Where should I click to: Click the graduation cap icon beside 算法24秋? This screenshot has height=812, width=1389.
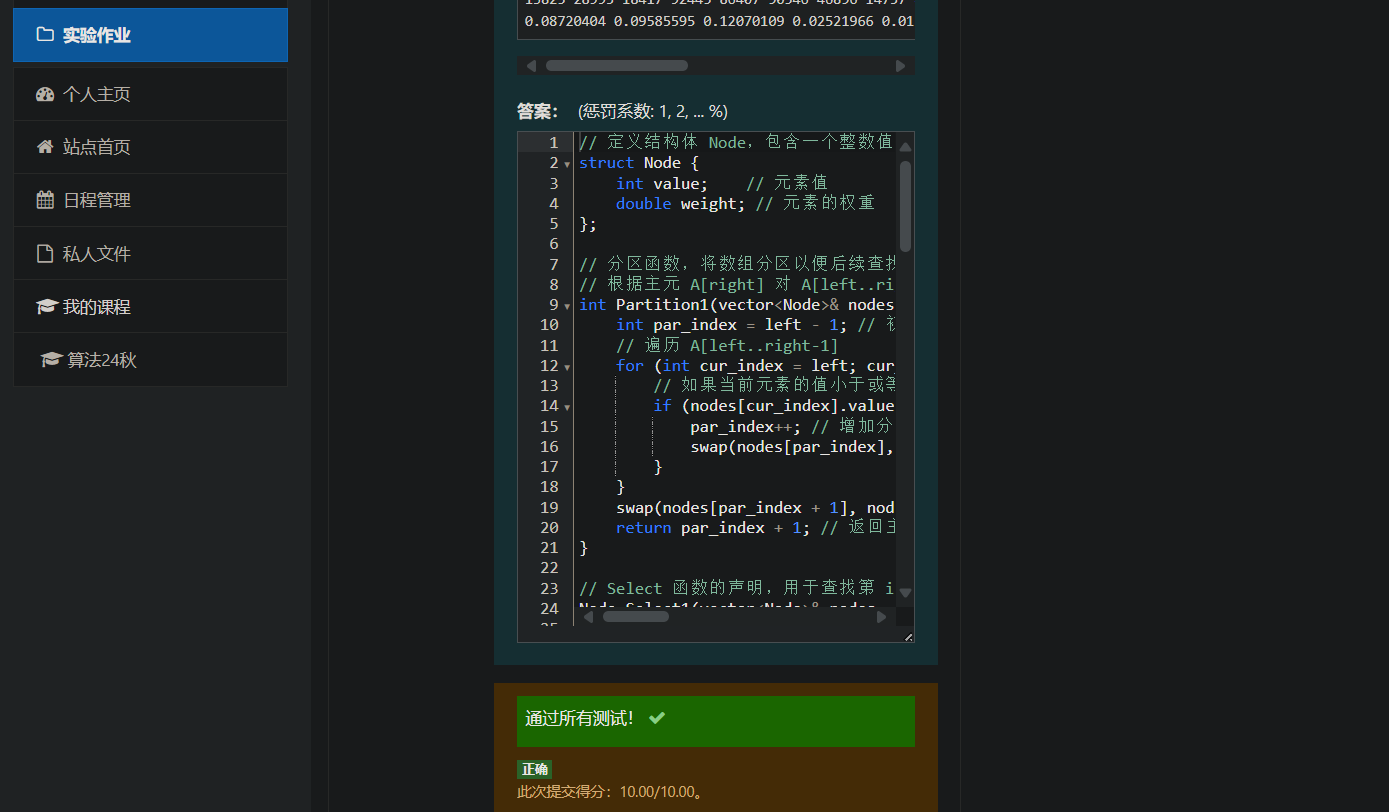[51, 360]
